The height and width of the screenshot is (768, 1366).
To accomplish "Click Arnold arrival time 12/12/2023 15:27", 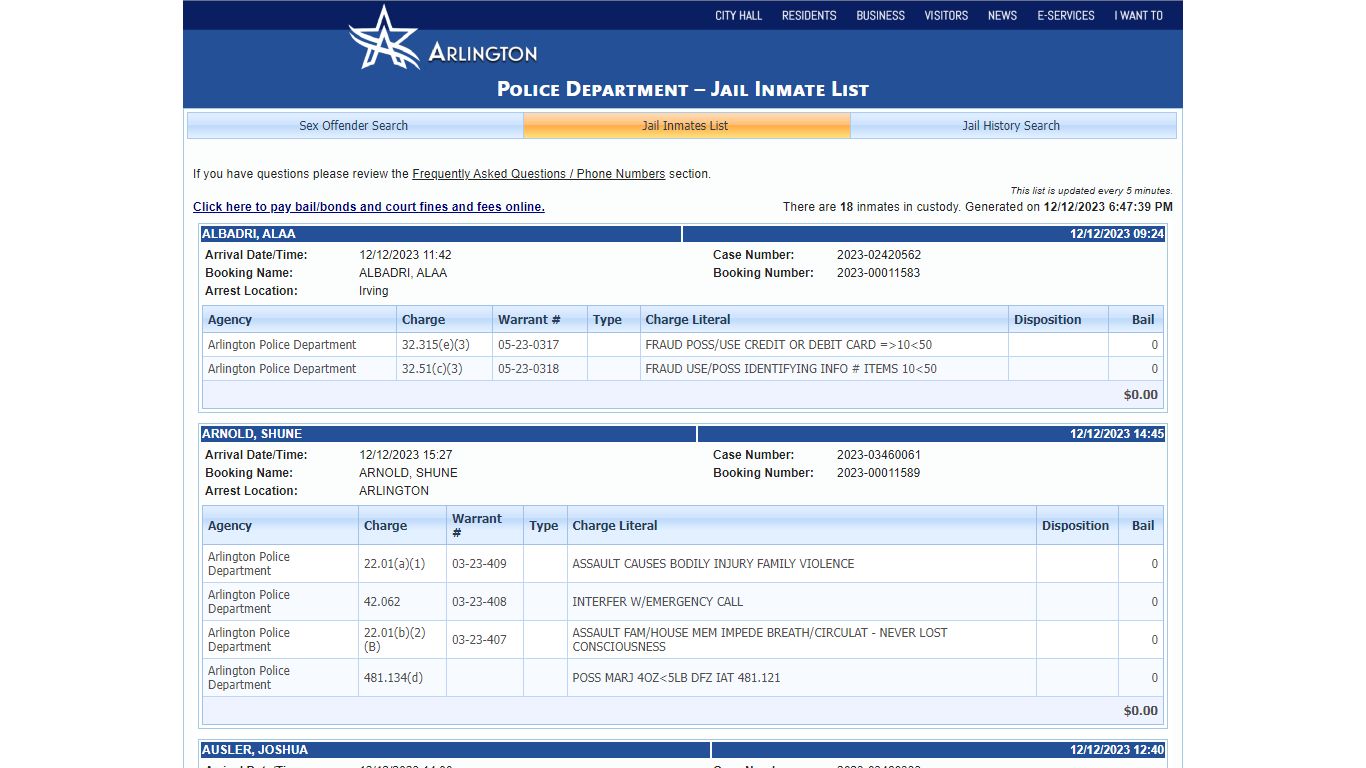I will pos(405,455).
